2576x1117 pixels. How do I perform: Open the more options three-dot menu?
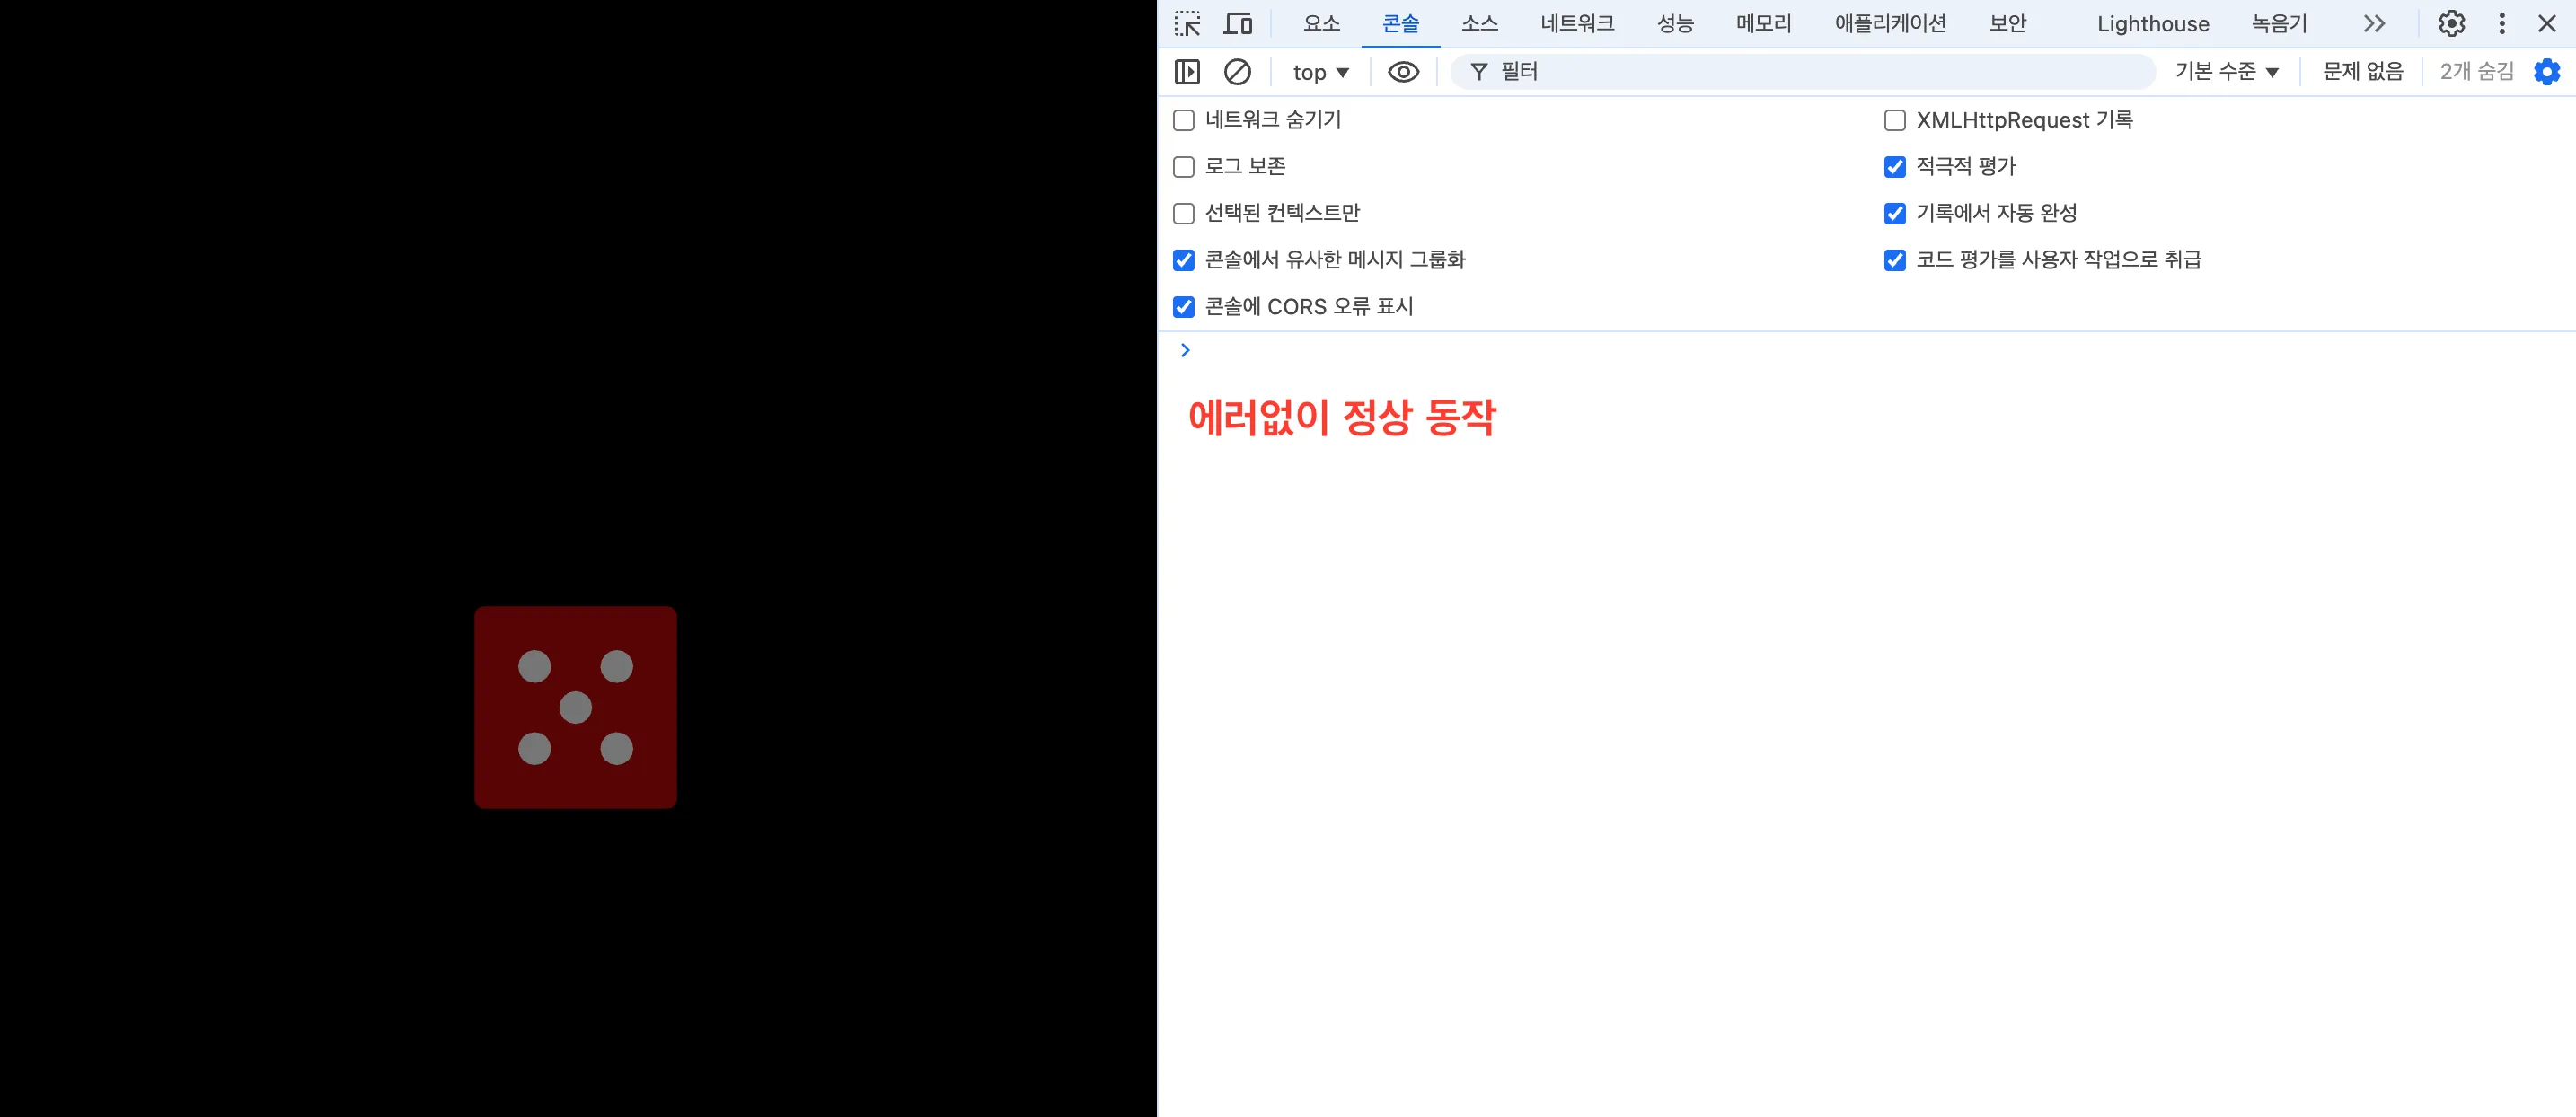click(2501, 23)
